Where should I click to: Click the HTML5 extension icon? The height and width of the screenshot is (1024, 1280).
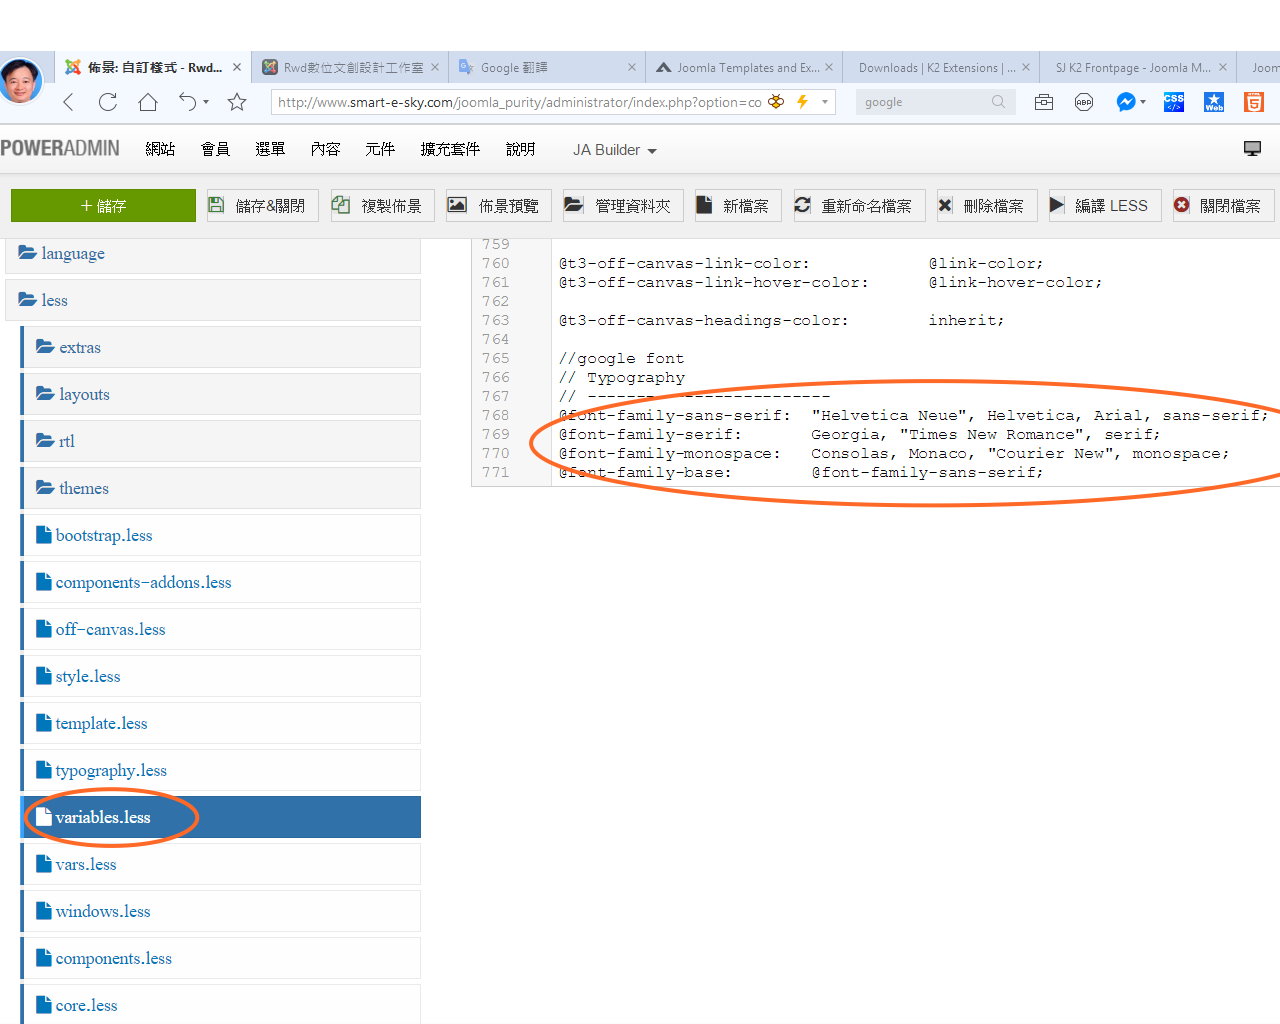1254,102
